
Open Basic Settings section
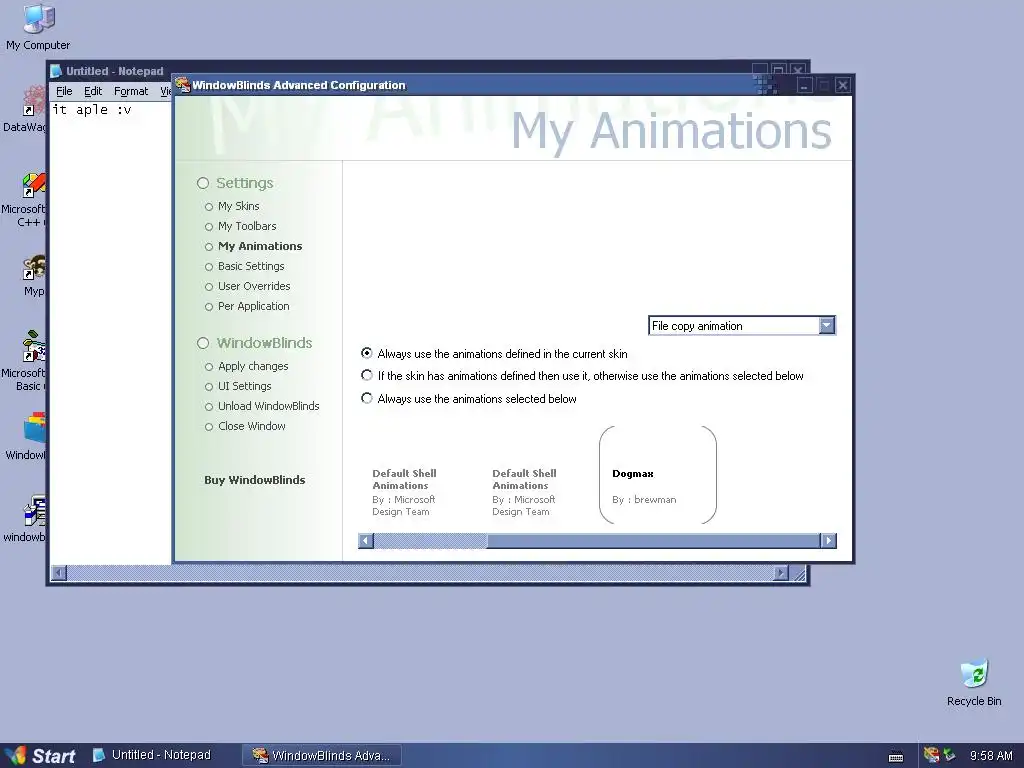coord(251,266)
